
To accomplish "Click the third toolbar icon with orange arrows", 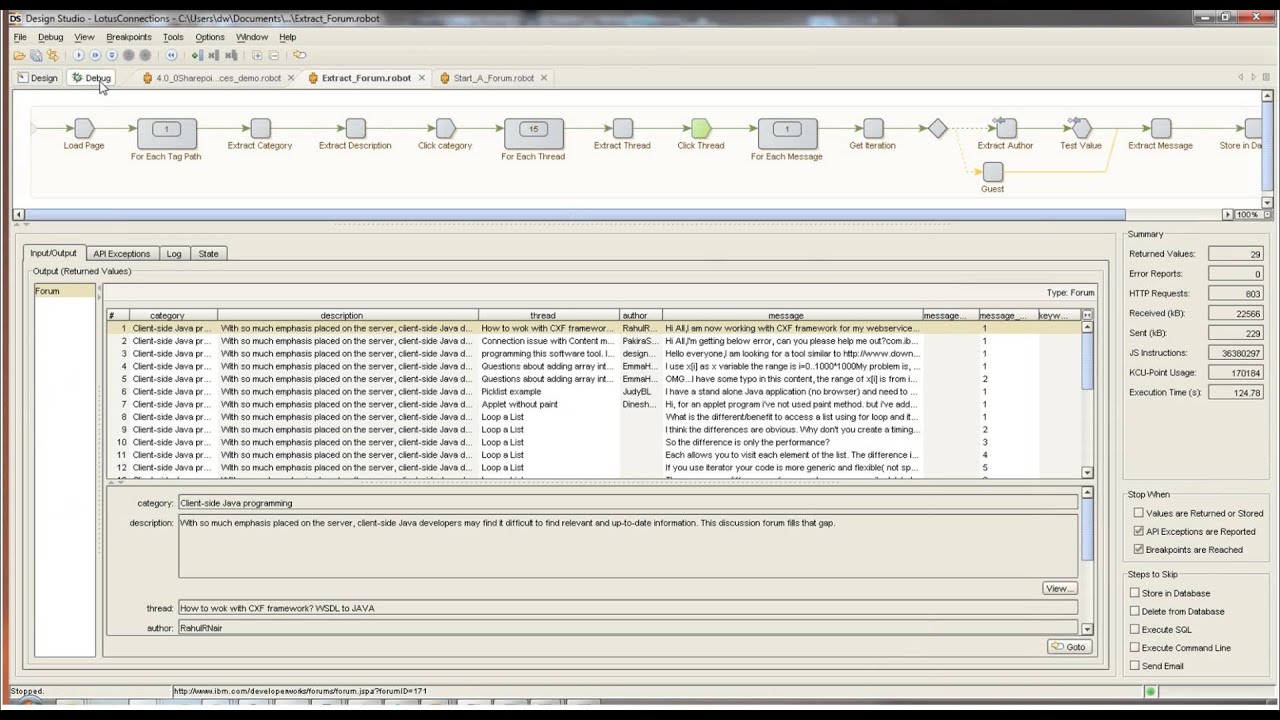I will pos(53,55).
